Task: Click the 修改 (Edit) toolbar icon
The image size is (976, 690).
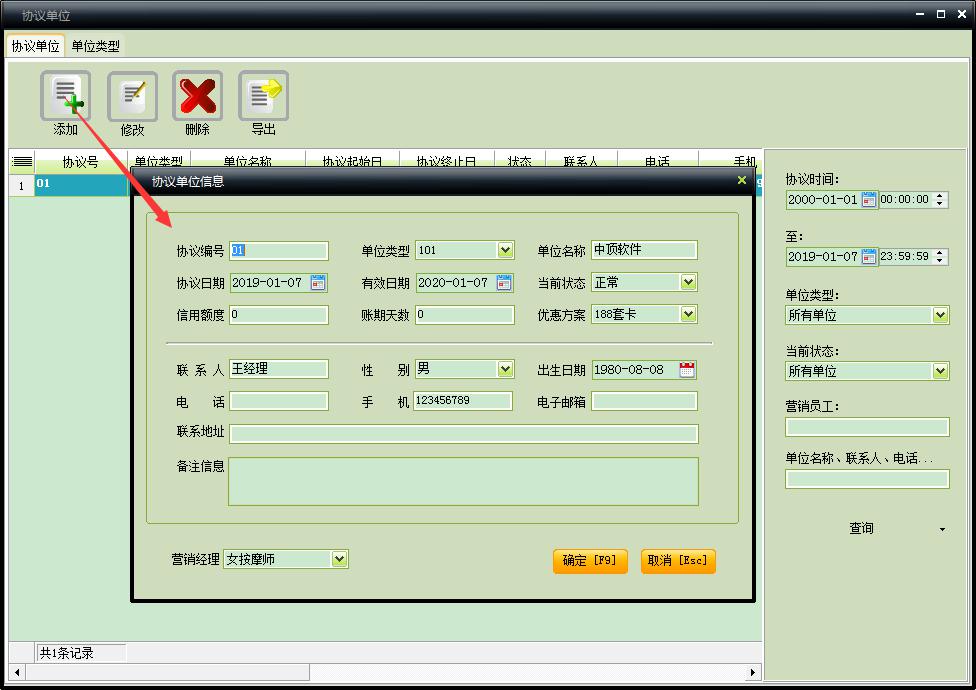Action: [x=132, y=97]
